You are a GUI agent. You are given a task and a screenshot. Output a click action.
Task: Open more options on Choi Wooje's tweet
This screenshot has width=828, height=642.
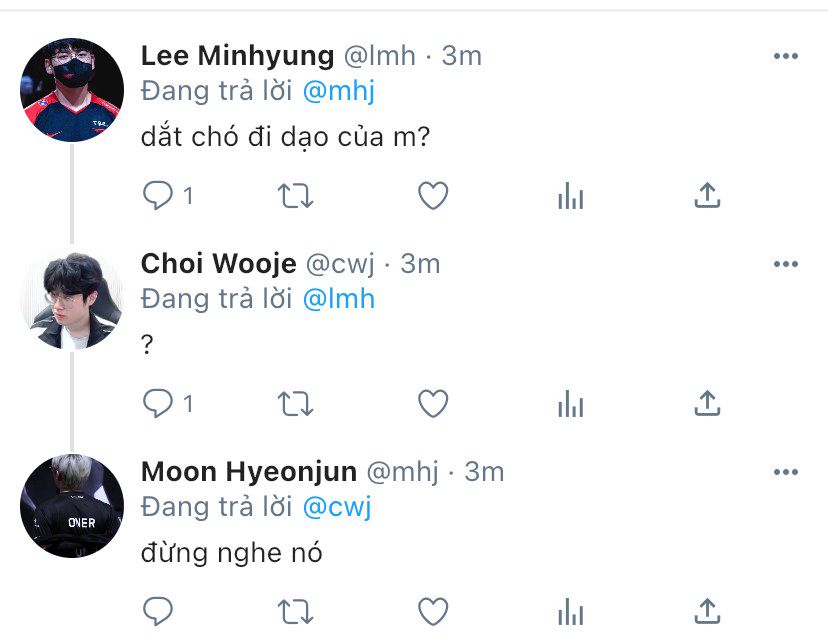pos(786,264)
